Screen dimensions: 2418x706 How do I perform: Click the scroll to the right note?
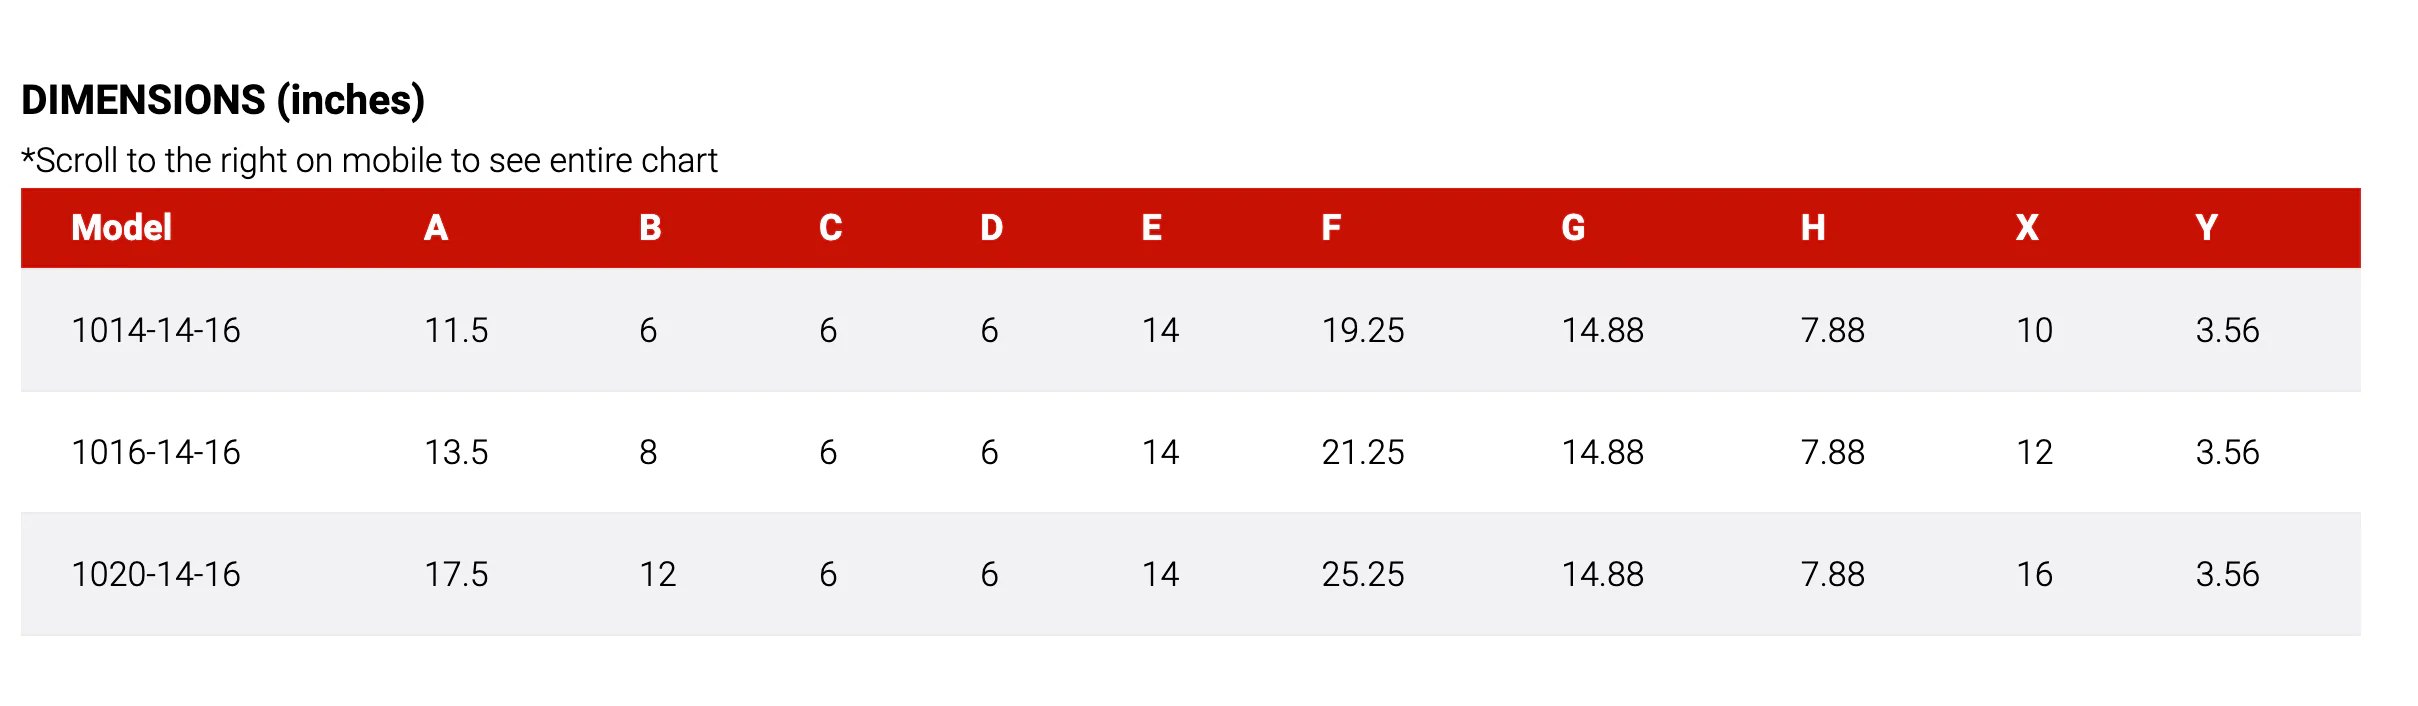(369, 160)
